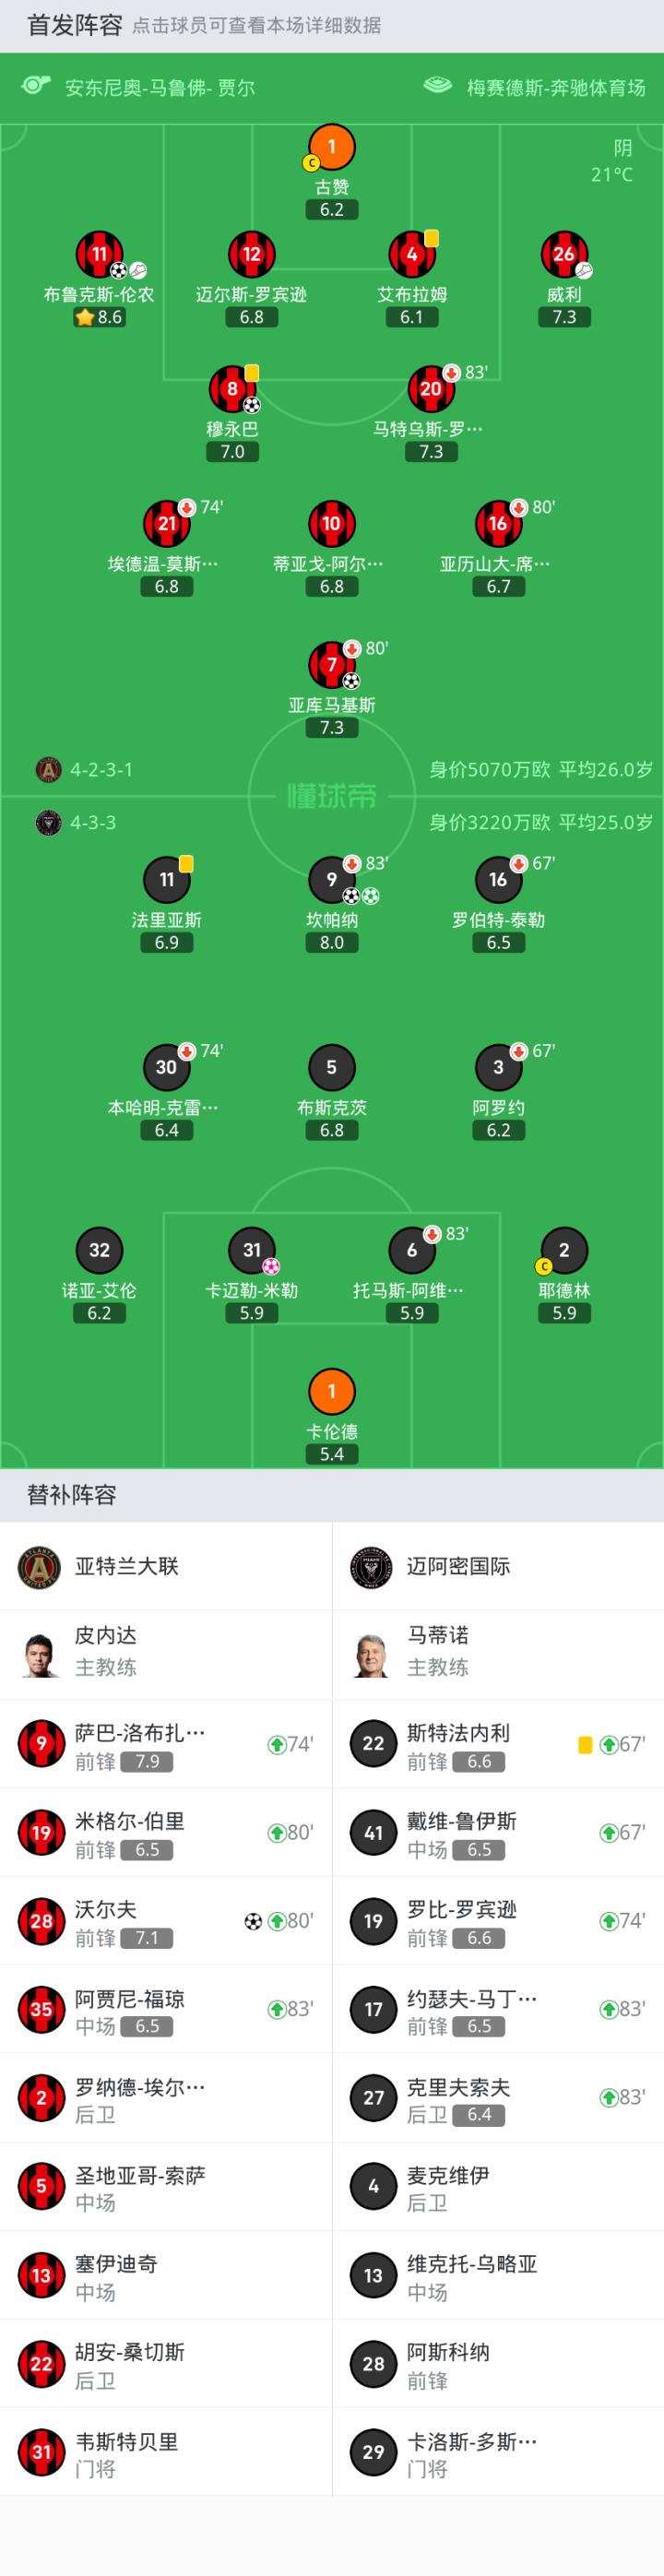Click 穆永巴's number 8 jersey
The image size is (664, 2576).
coord(232,388)
